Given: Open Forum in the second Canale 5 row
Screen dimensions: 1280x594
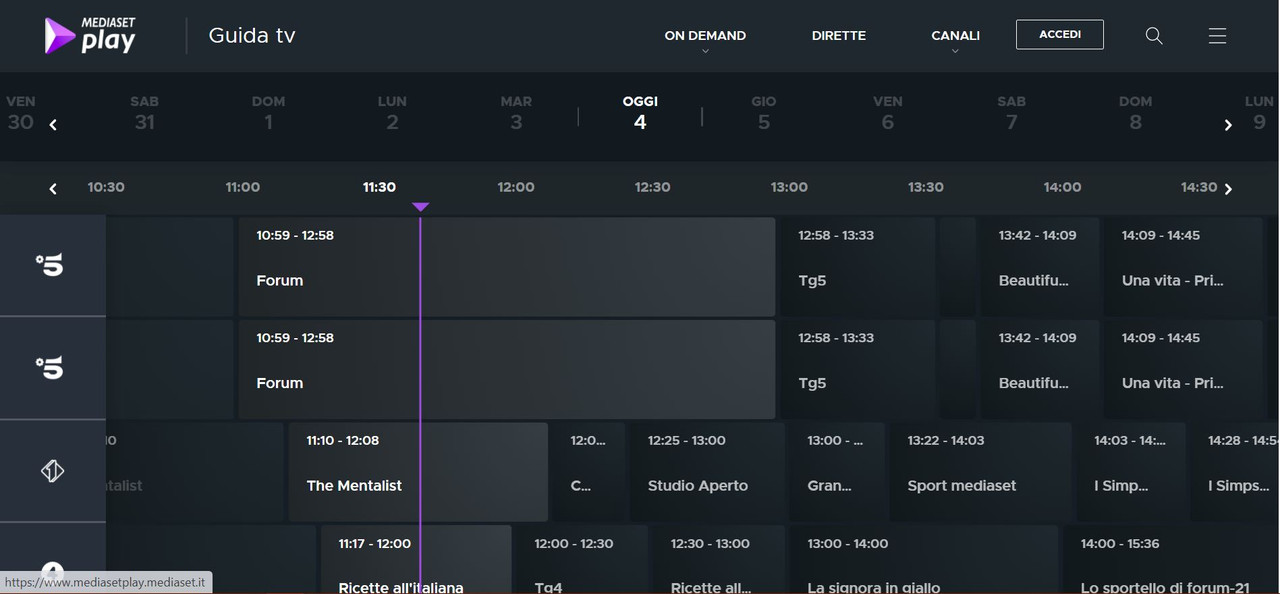Looking at the screenshot, I should tap(506, 369).
